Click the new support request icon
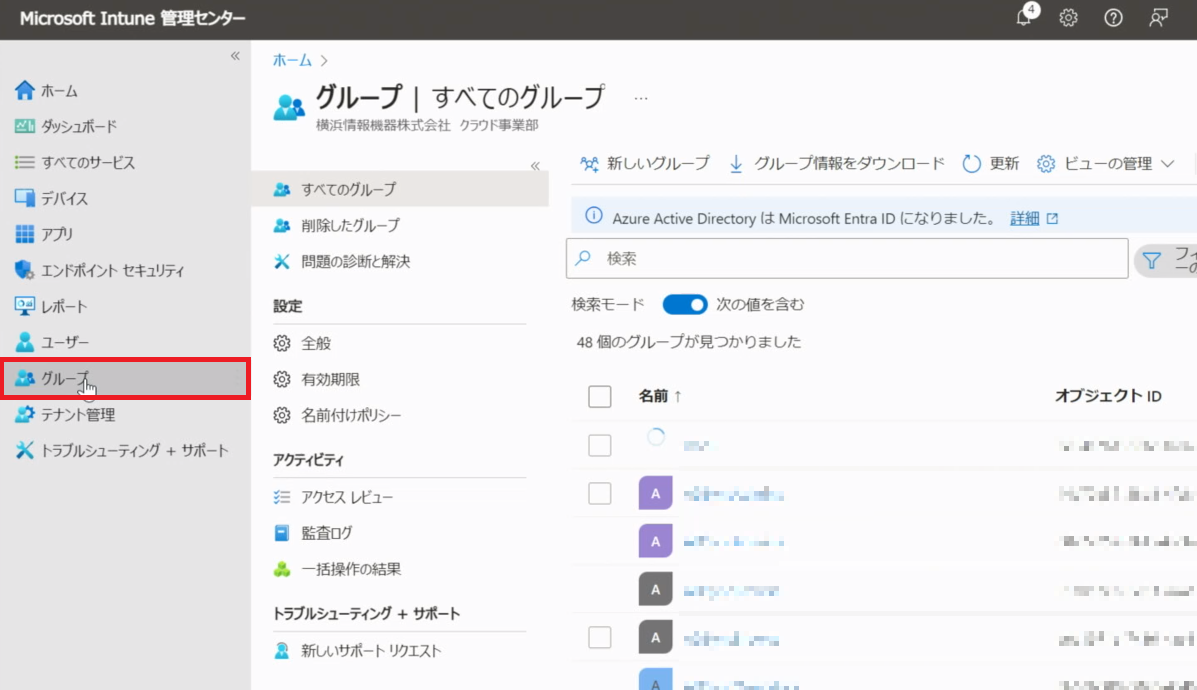 [x=282, y=650]
